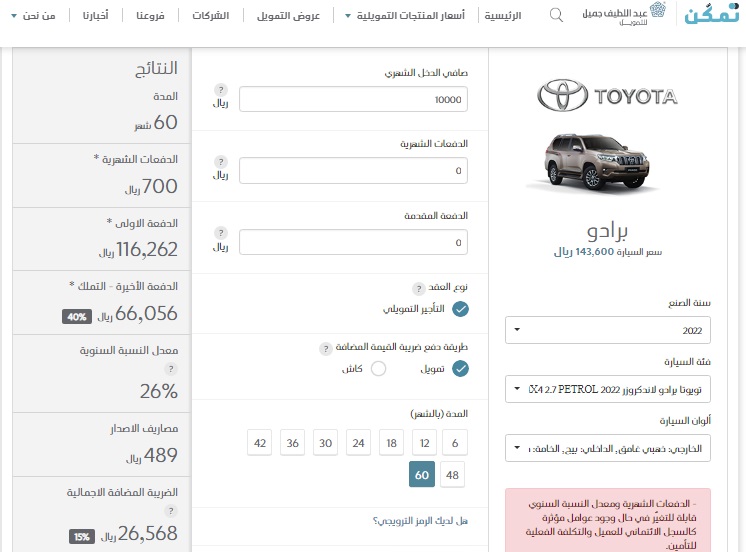Open ألوان السيارة dropdown
Screen dimensions: 746x552
(608, 448)
